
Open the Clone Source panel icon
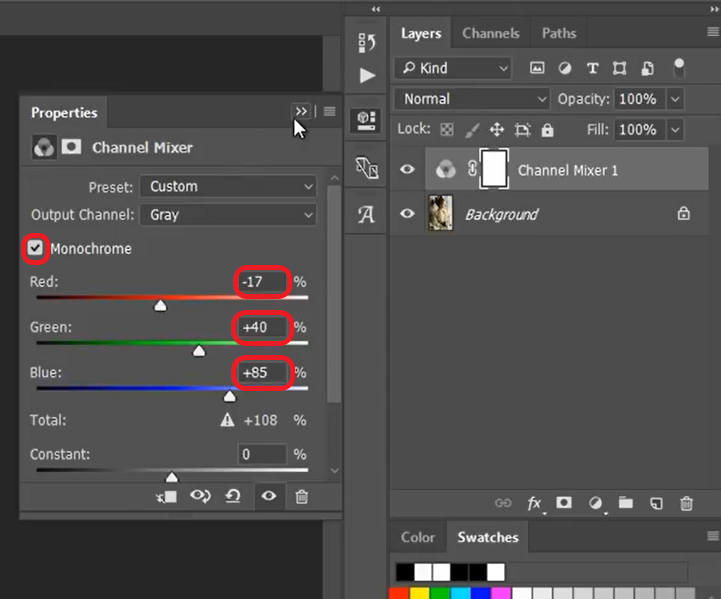point(366,168)
